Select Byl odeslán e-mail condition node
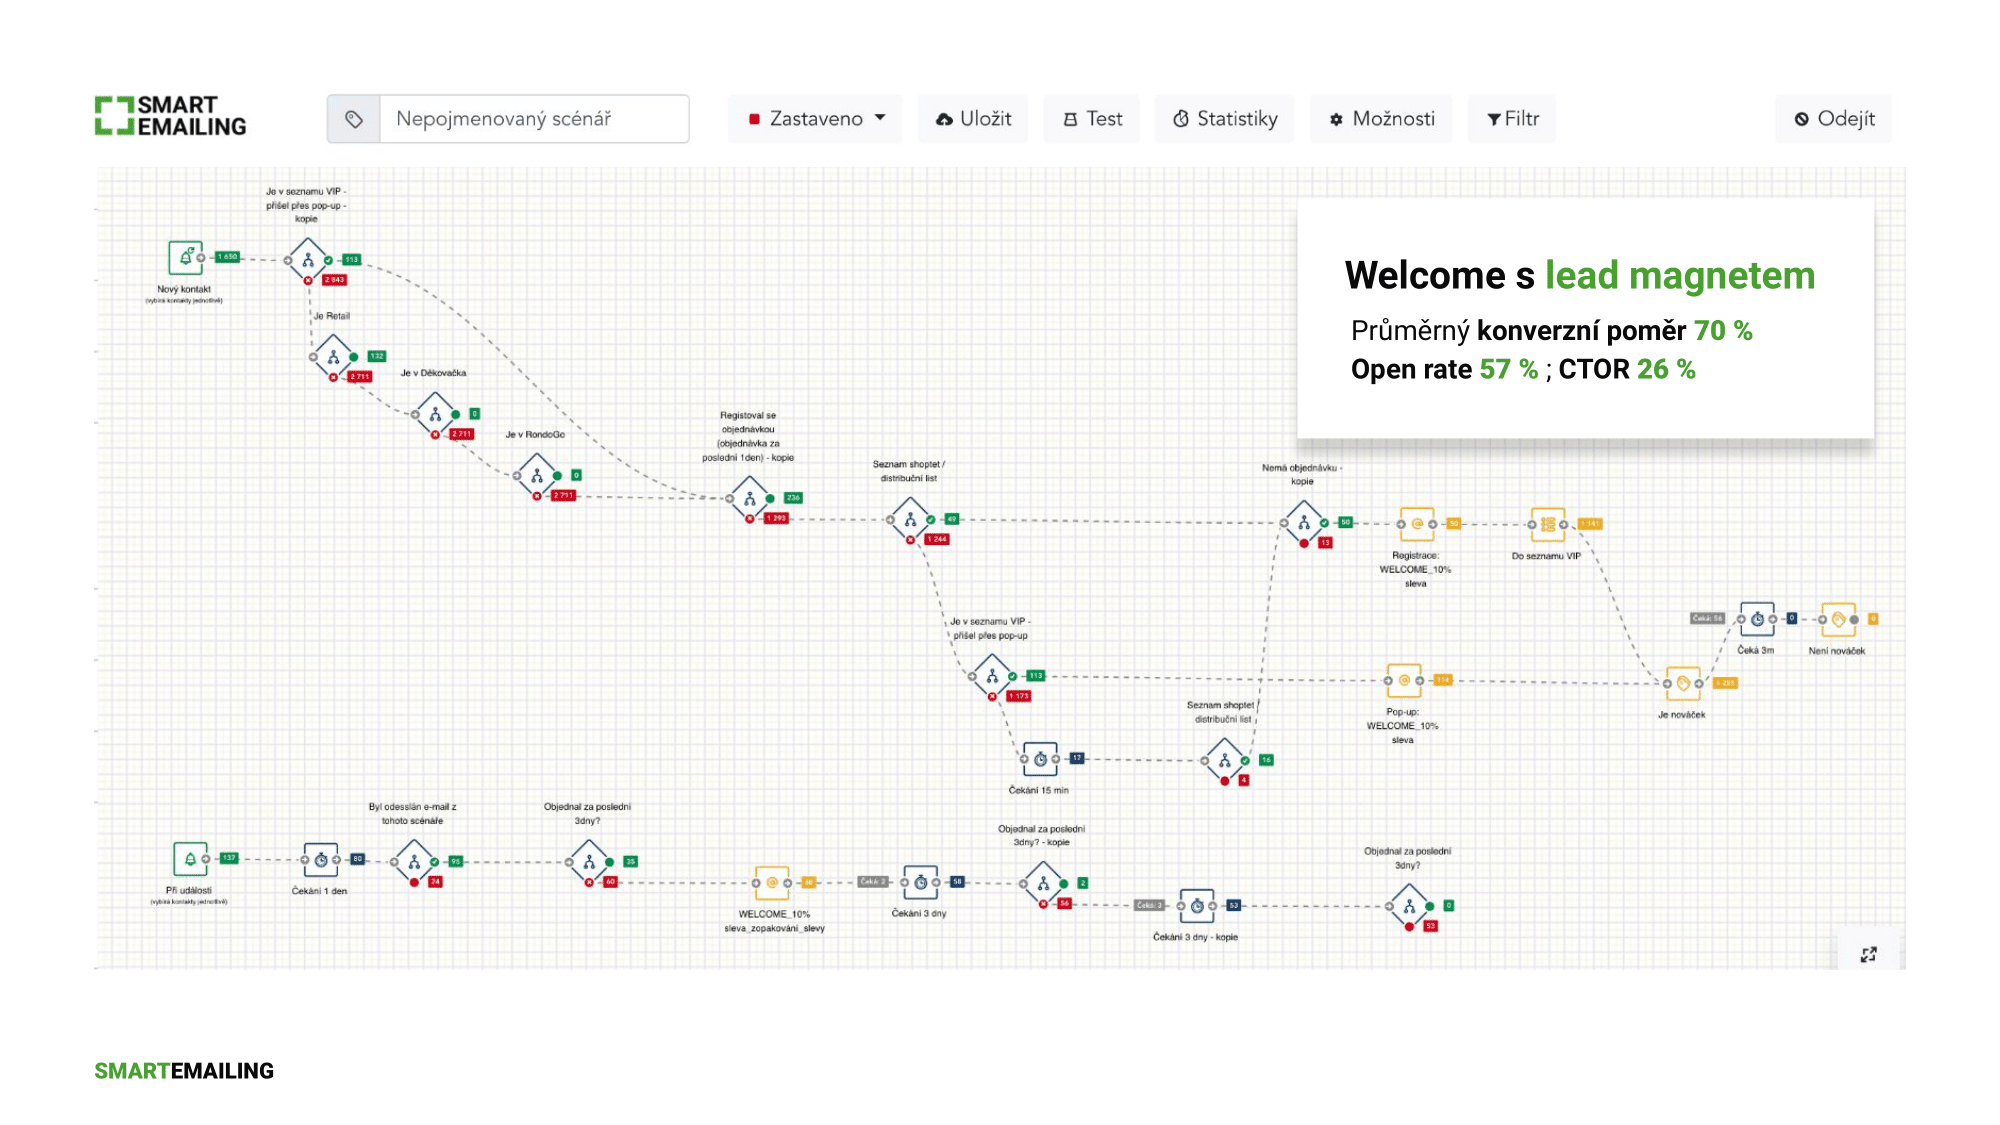Viewport: 2000px width, 1125px height. [414, 862]
